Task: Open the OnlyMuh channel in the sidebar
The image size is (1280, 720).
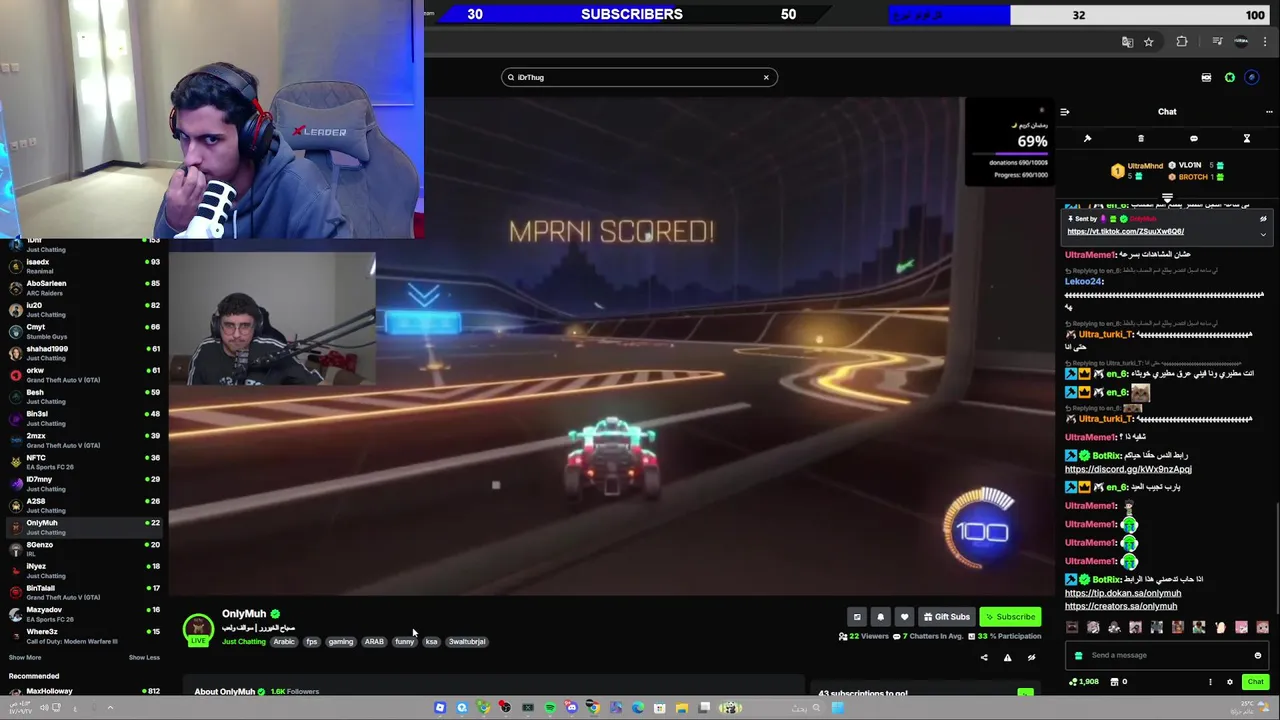Action: click(x=84, y=527)
